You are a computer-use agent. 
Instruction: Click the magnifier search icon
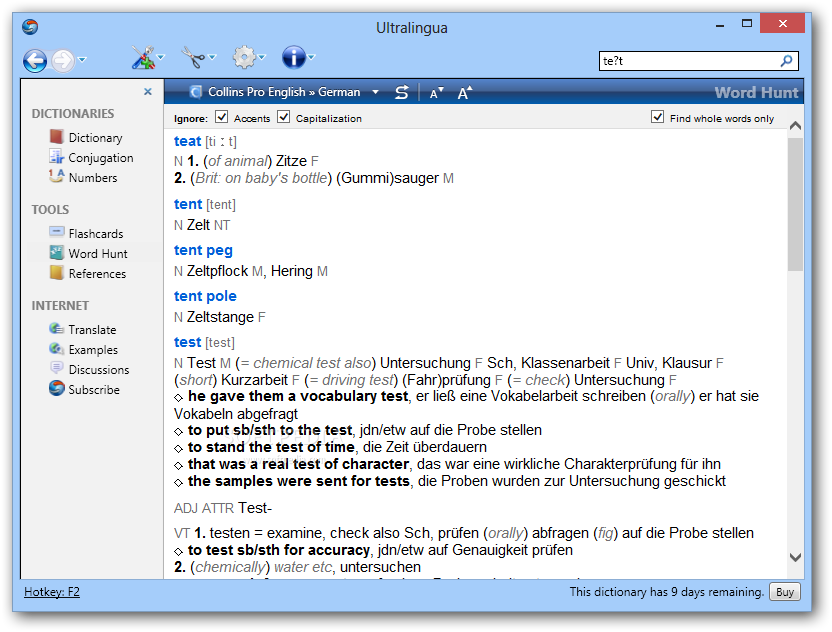[x=786, y=61]
